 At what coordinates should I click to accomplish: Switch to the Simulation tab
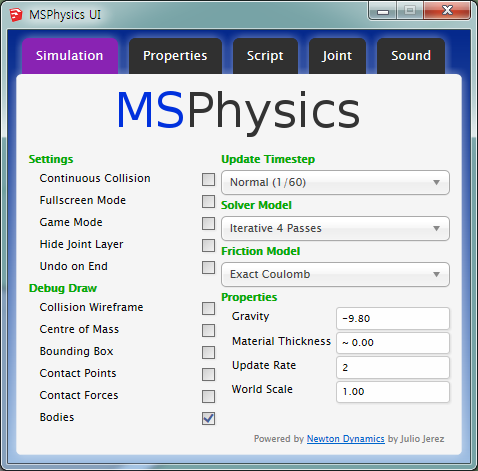[x=70, y=56]
